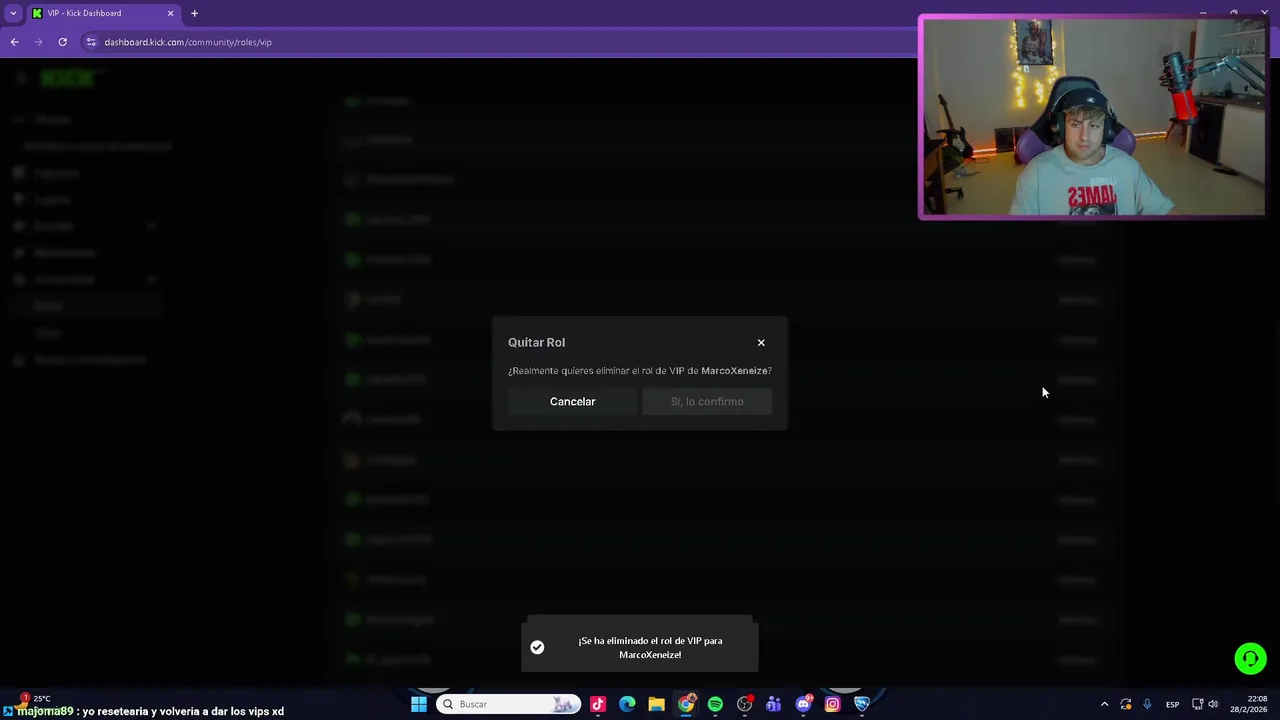Switch to Google Chrome in the taskbar
Image resolution: width=1280 pixels, height=720 pixels.
click(686, 704)
